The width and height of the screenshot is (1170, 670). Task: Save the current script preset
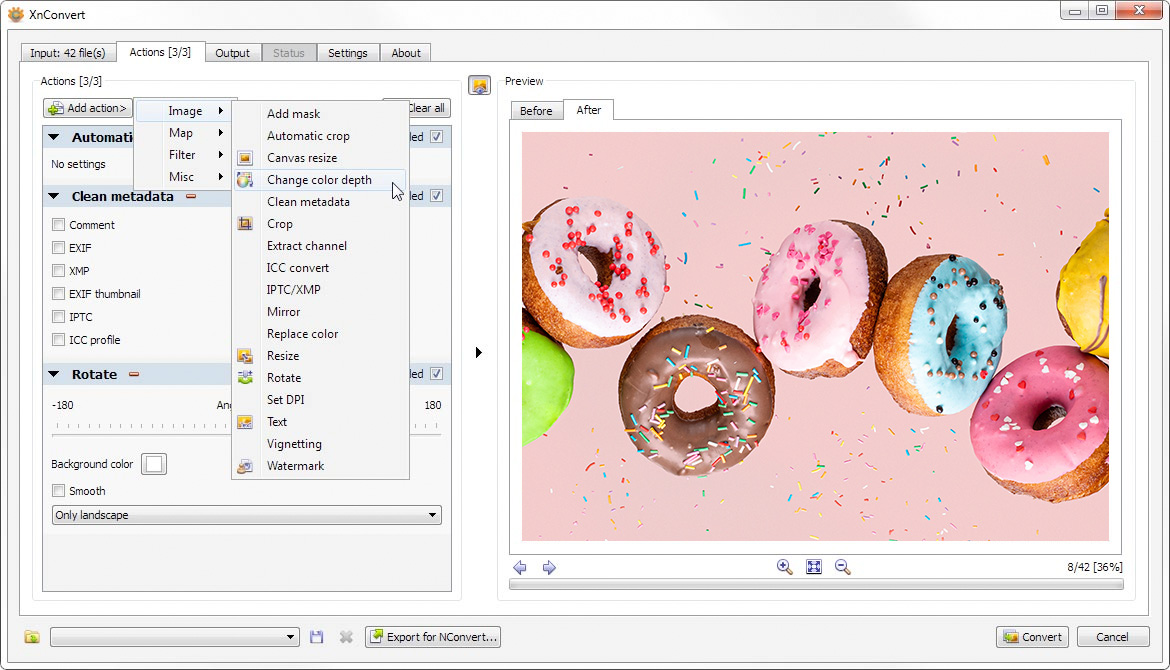tap(316, 636)
